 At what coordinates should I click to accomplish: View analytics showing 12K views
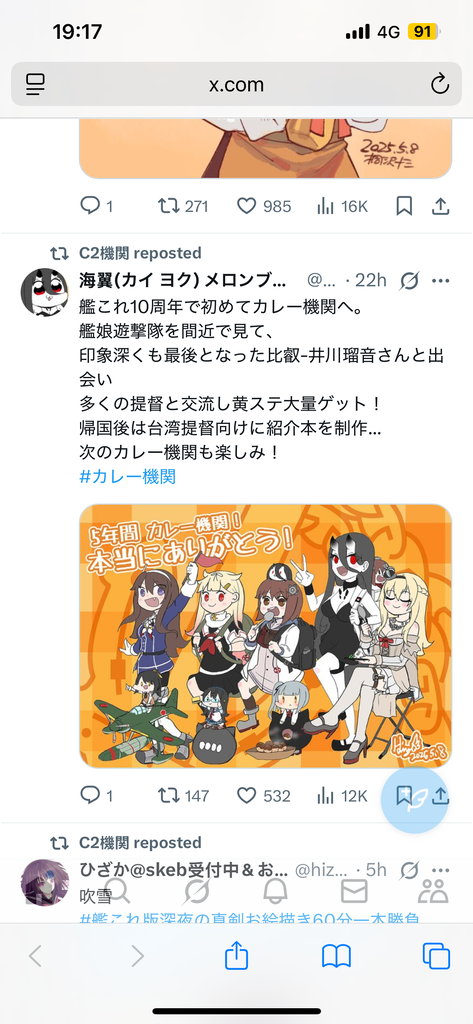click(342, 795)
